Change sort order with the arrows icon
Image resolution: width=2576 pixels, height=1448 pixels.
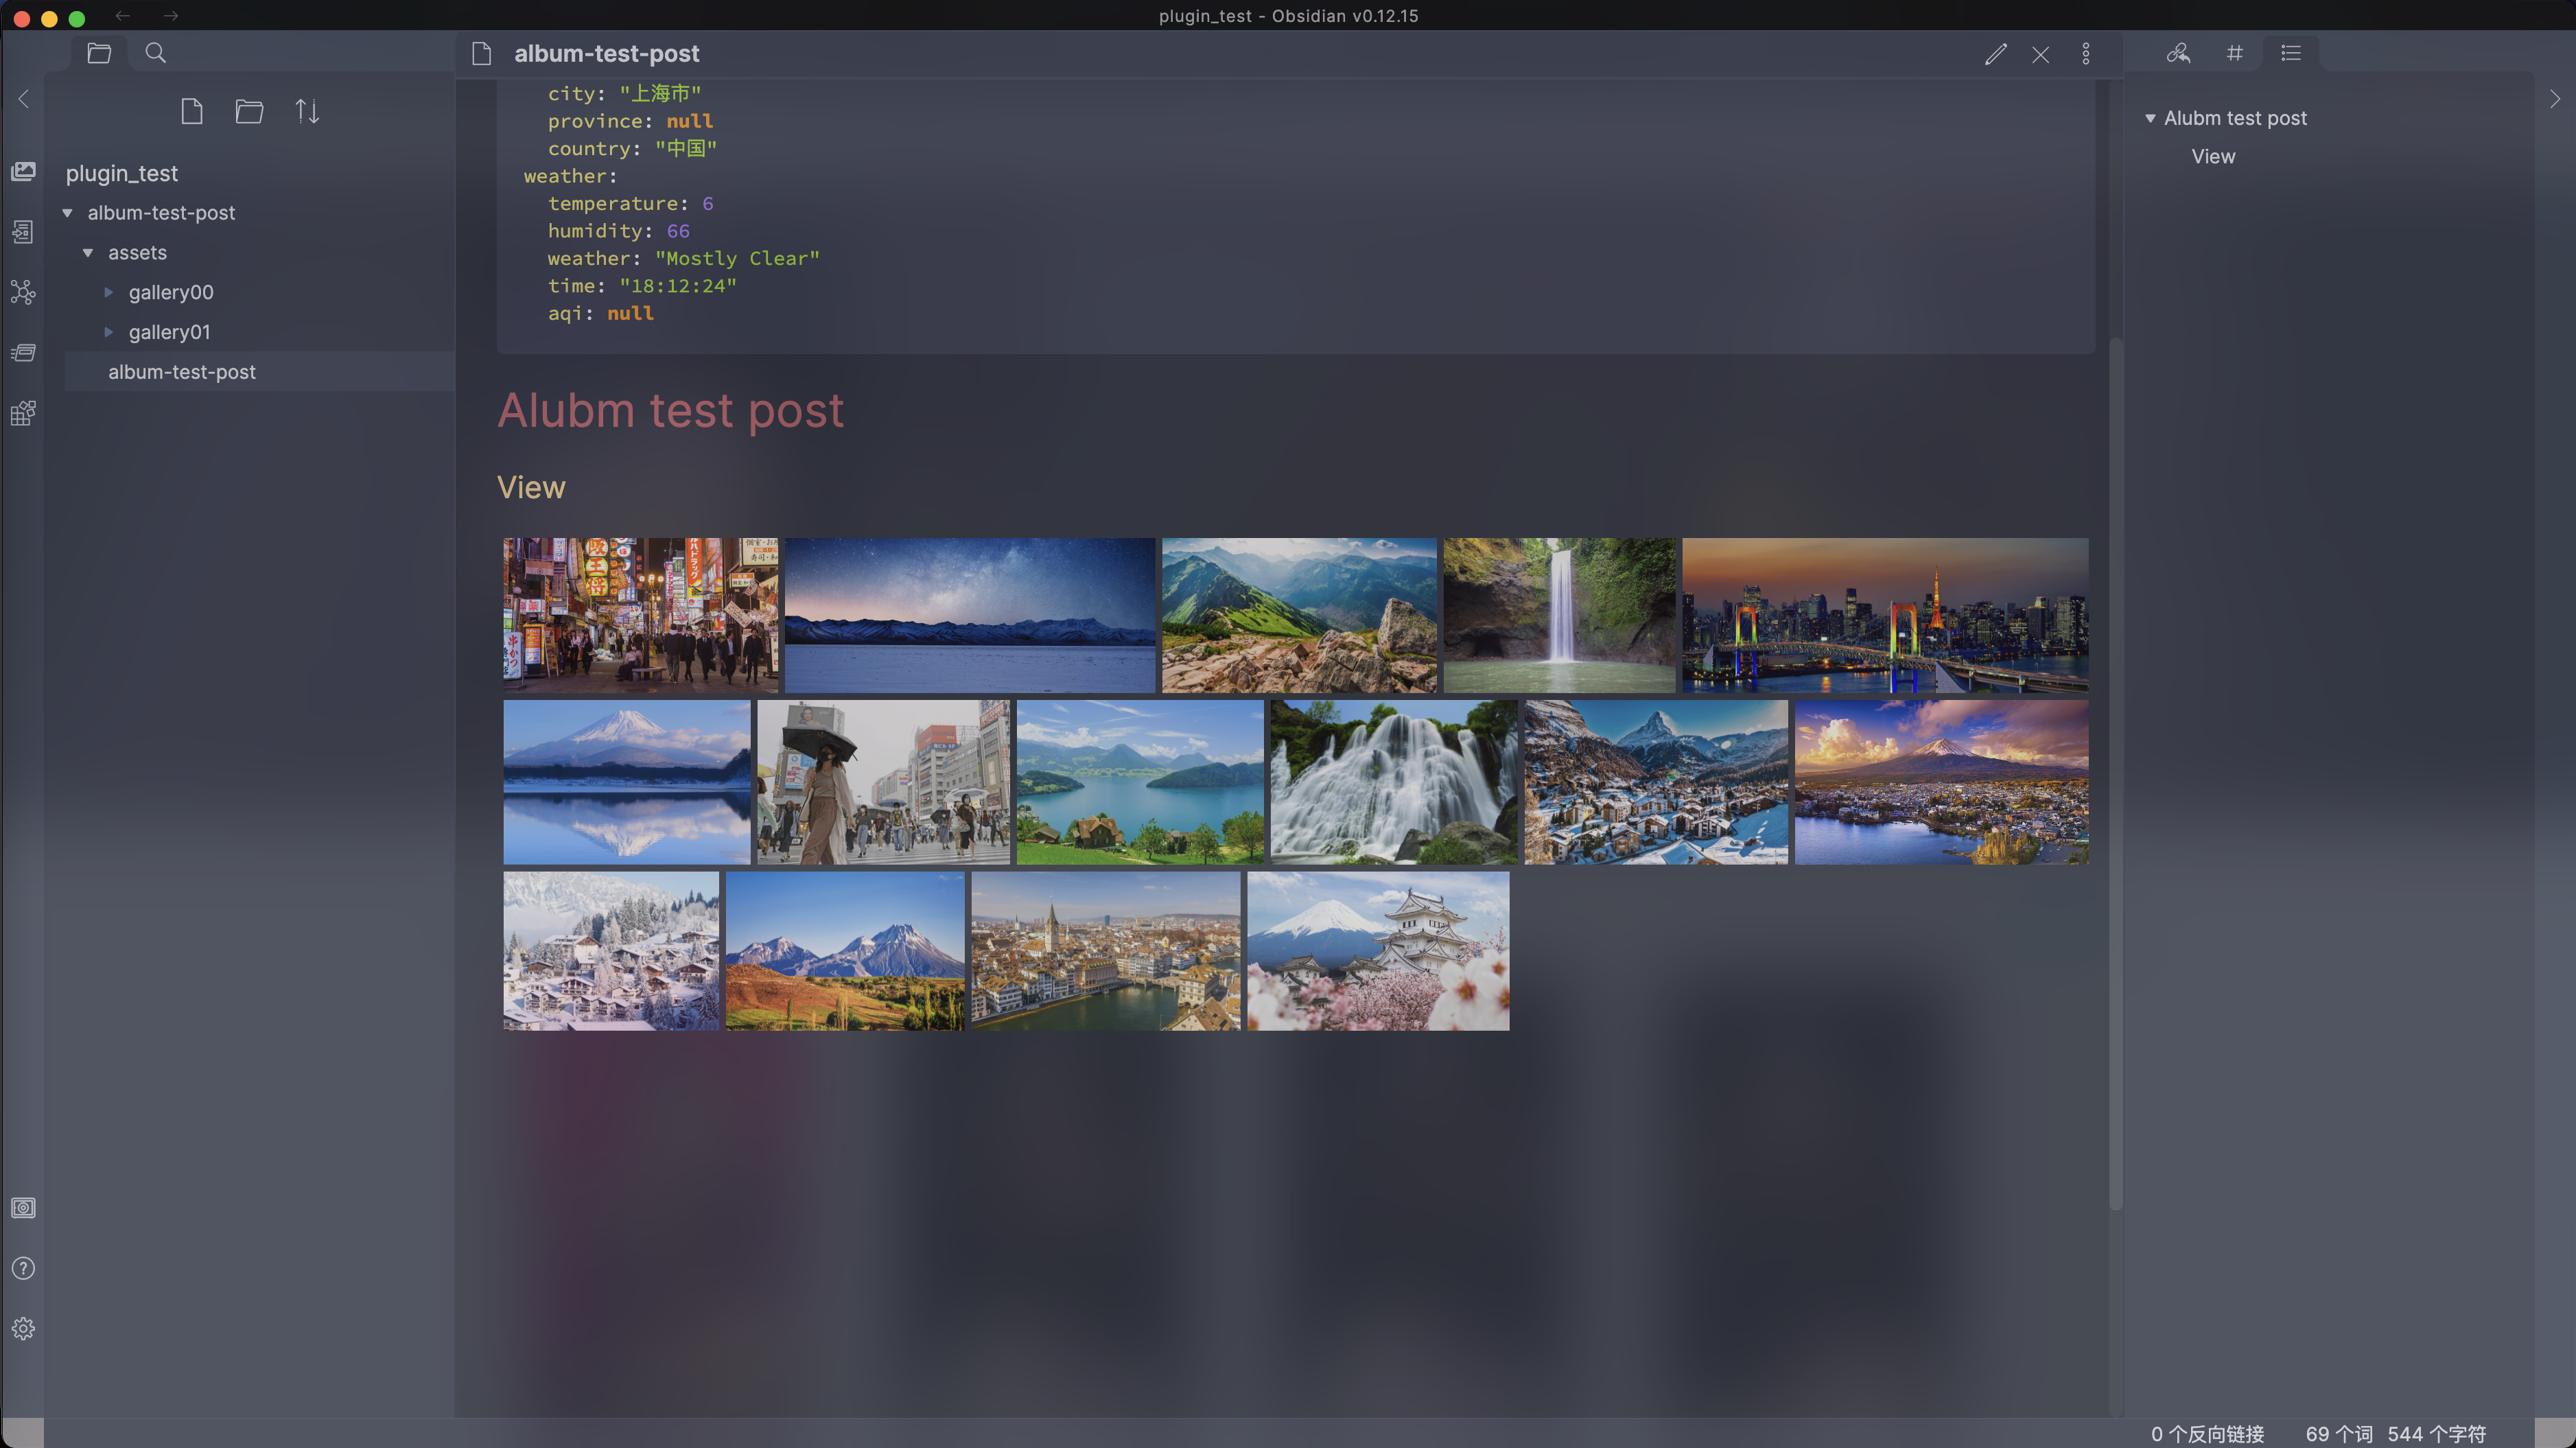tap(307, 111)
